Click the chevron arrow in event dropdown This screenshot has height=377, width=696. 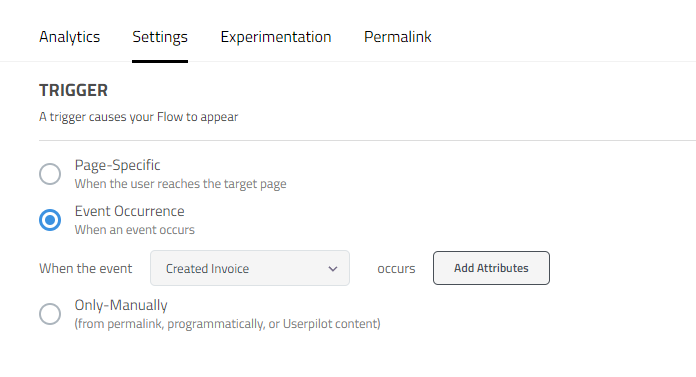pyautogui.click(x=333, y=269)
